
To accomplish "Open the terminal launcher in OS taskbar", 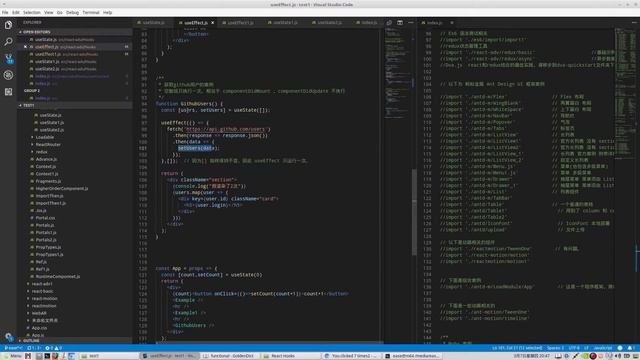I will [x=47, y=356].
